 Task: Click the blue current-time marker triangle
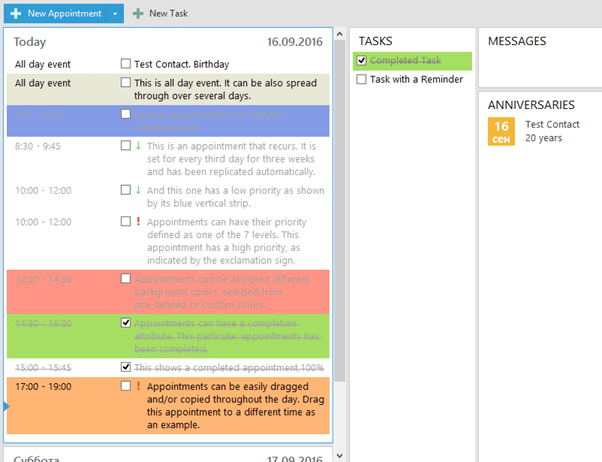coord(6,406)
